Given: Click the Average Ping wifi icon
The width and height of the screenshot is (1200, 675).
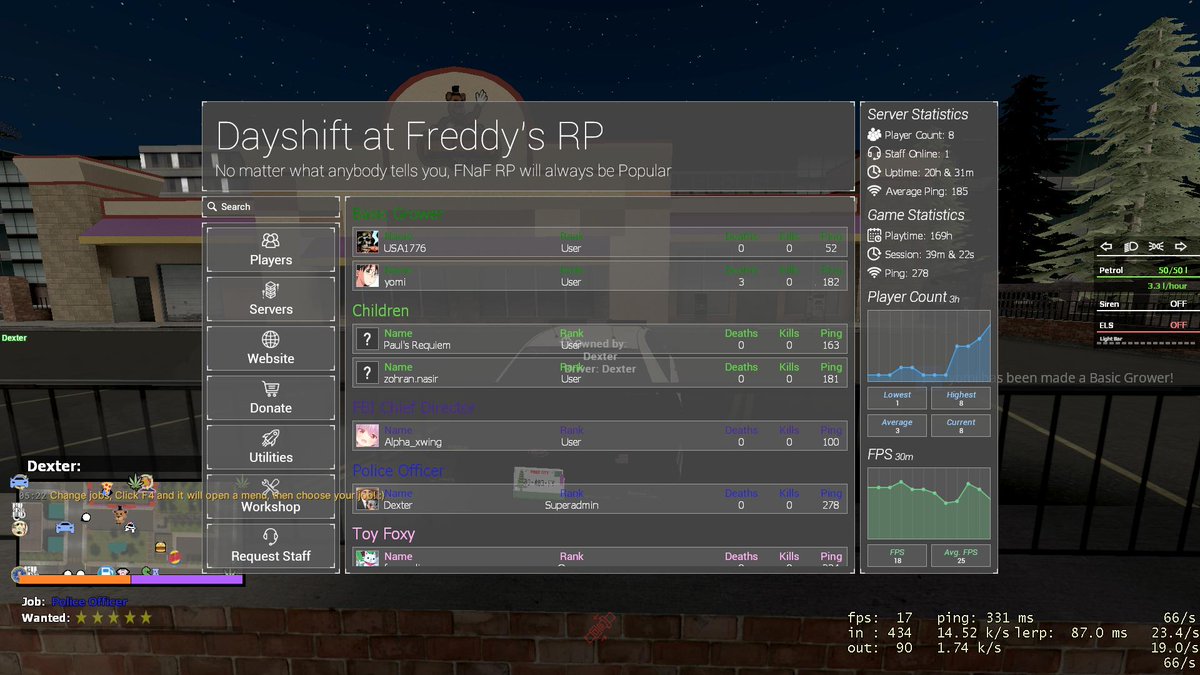Looking at the screenshot, I should pyautogui.click(x=874, y=191).
